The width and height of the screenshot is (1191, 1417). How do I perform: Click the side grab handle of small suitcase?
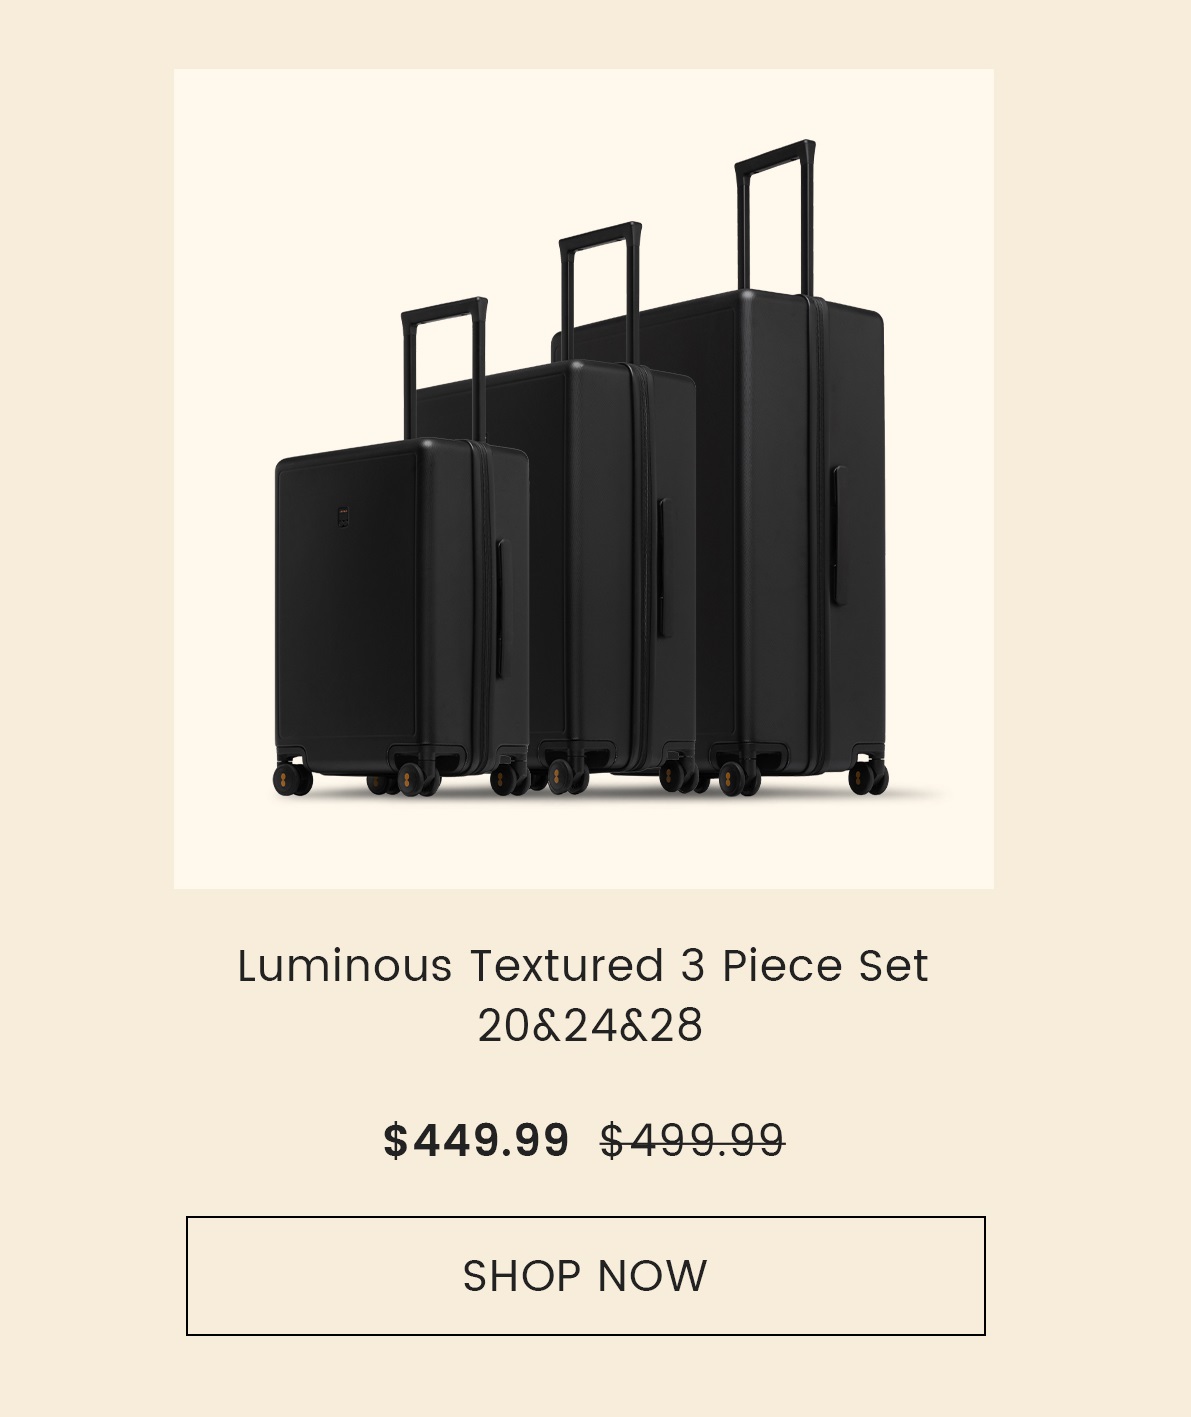(x=500, y=610)
